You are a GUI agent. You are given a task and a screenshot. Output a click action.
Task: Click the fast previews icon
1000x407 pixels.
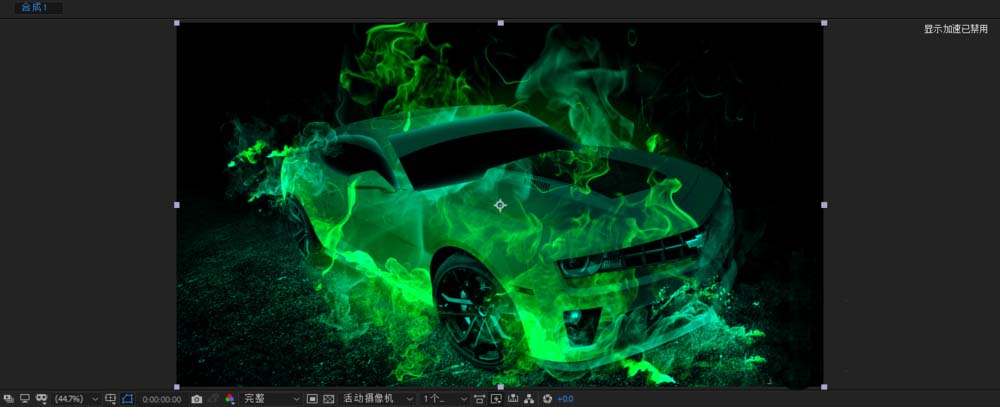click(x=496, y=398)
